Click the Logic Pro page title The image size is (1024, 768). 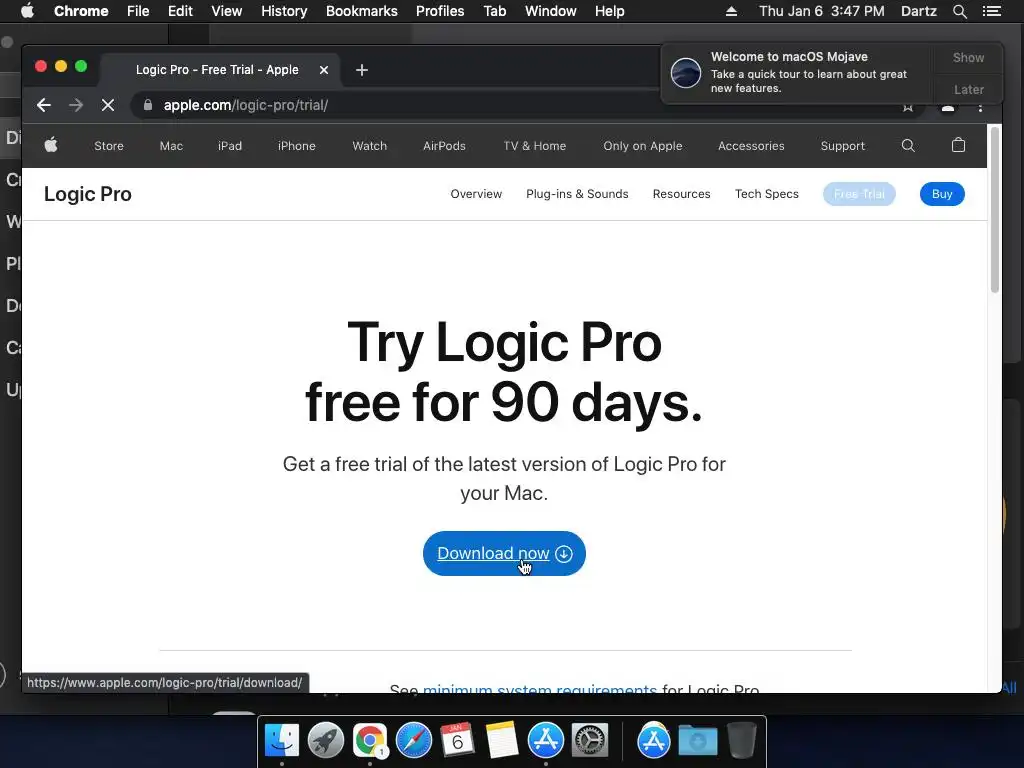(88, 194)
